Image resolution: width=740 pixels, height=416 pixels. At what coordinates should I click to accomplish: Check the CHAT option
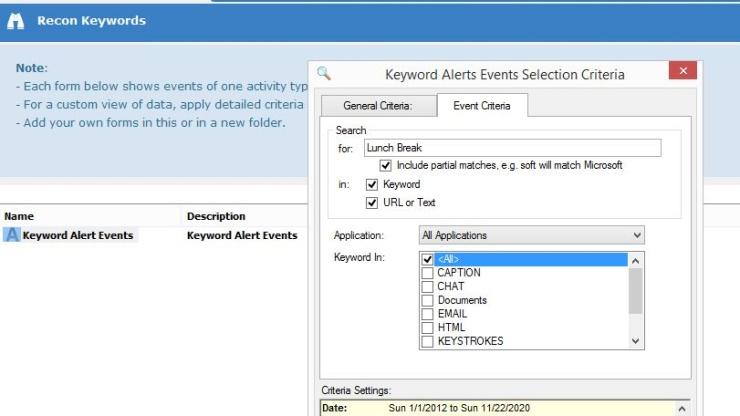point(427,287)
